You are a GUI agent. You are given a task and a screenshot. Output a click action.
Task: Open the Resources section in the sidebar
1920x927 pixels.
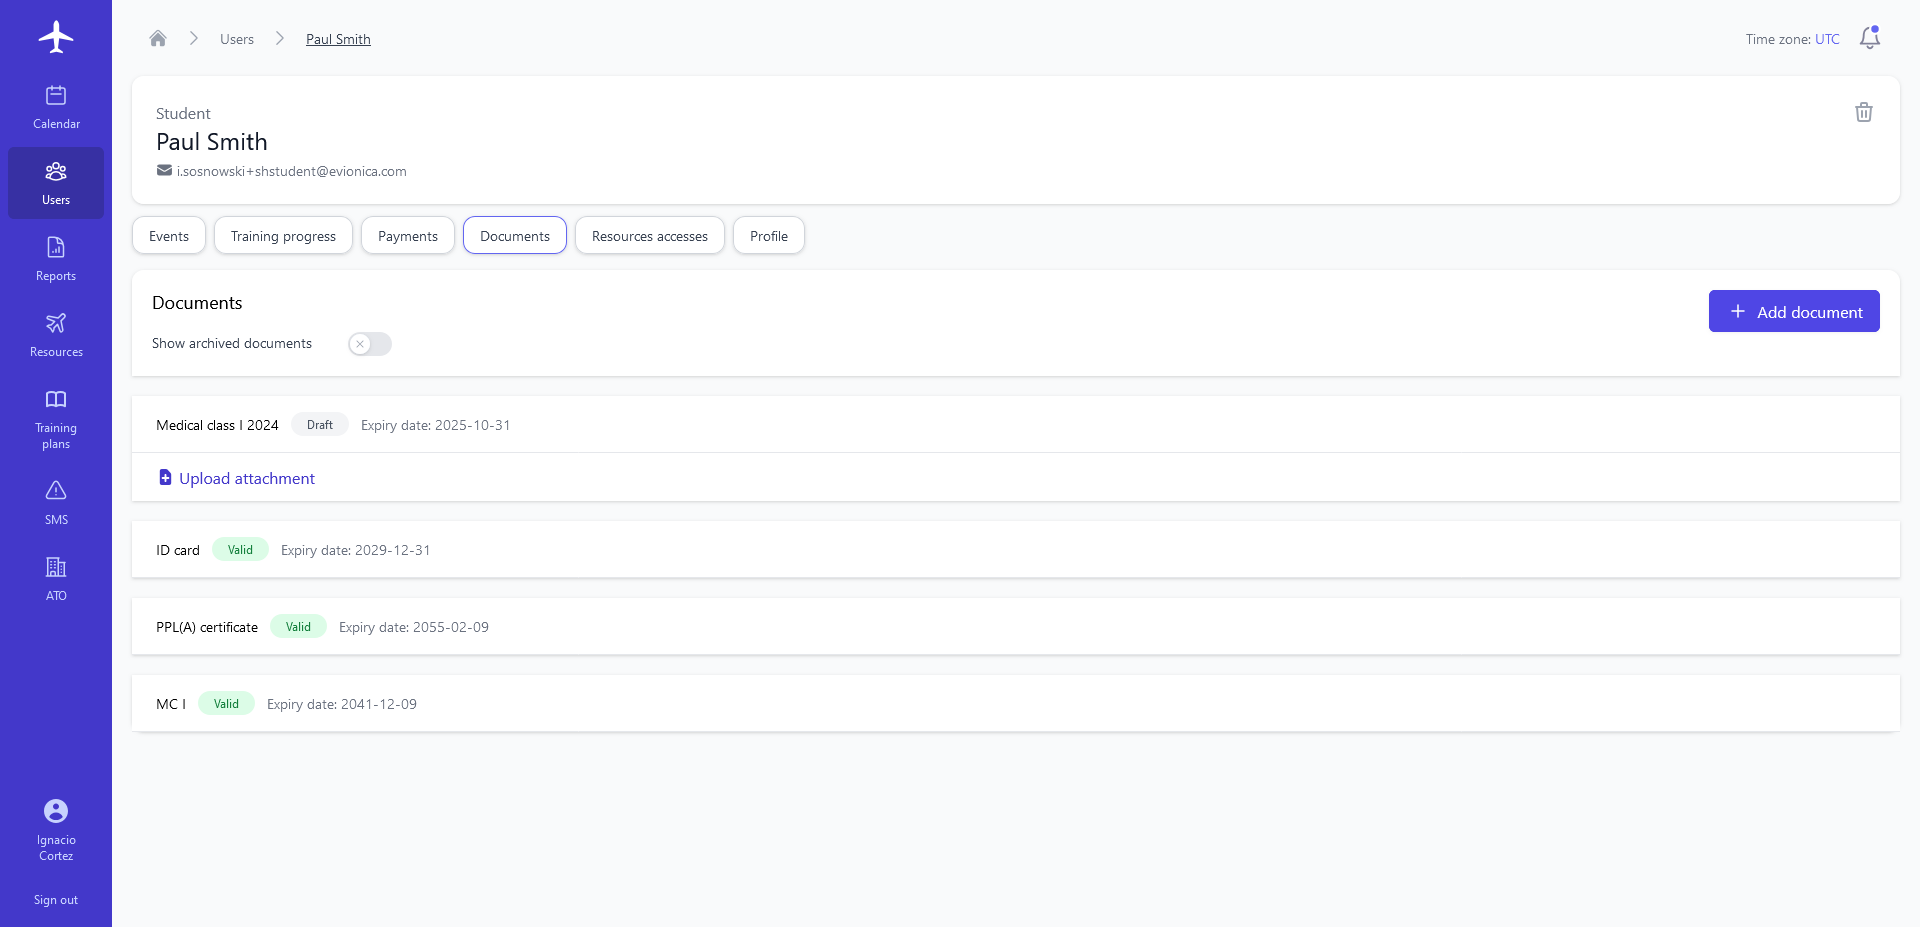click(56, 335)
